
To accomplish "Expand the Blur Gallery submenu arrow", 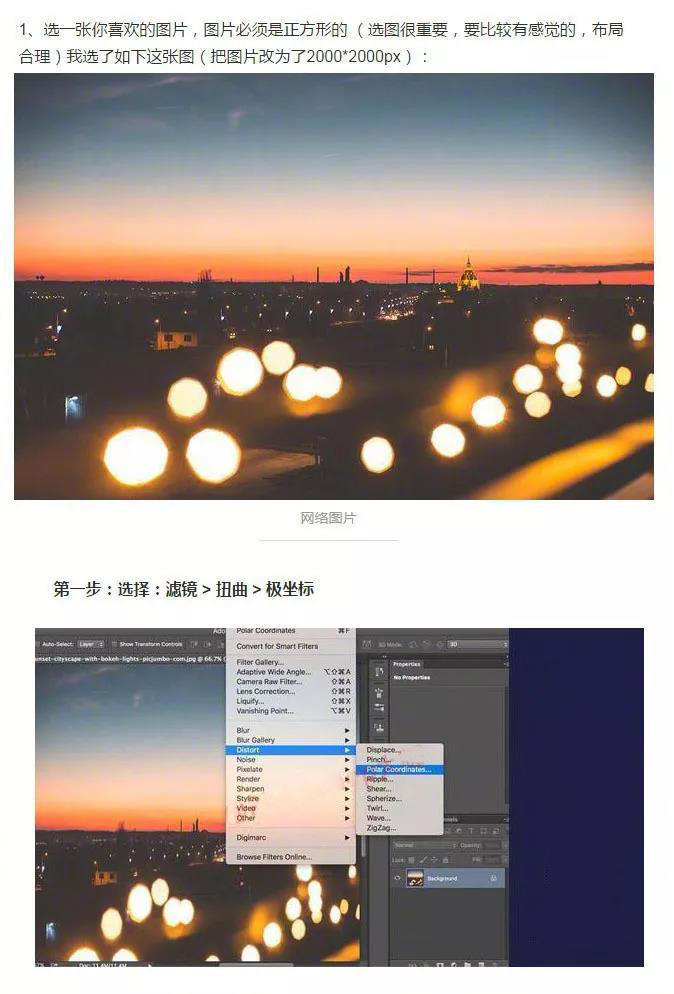I will 347,740.
